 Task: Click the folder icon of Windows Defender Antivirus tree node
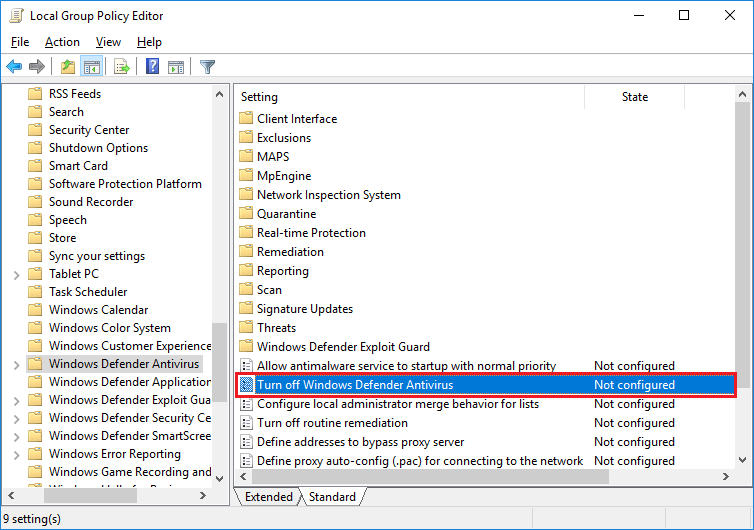35,364
